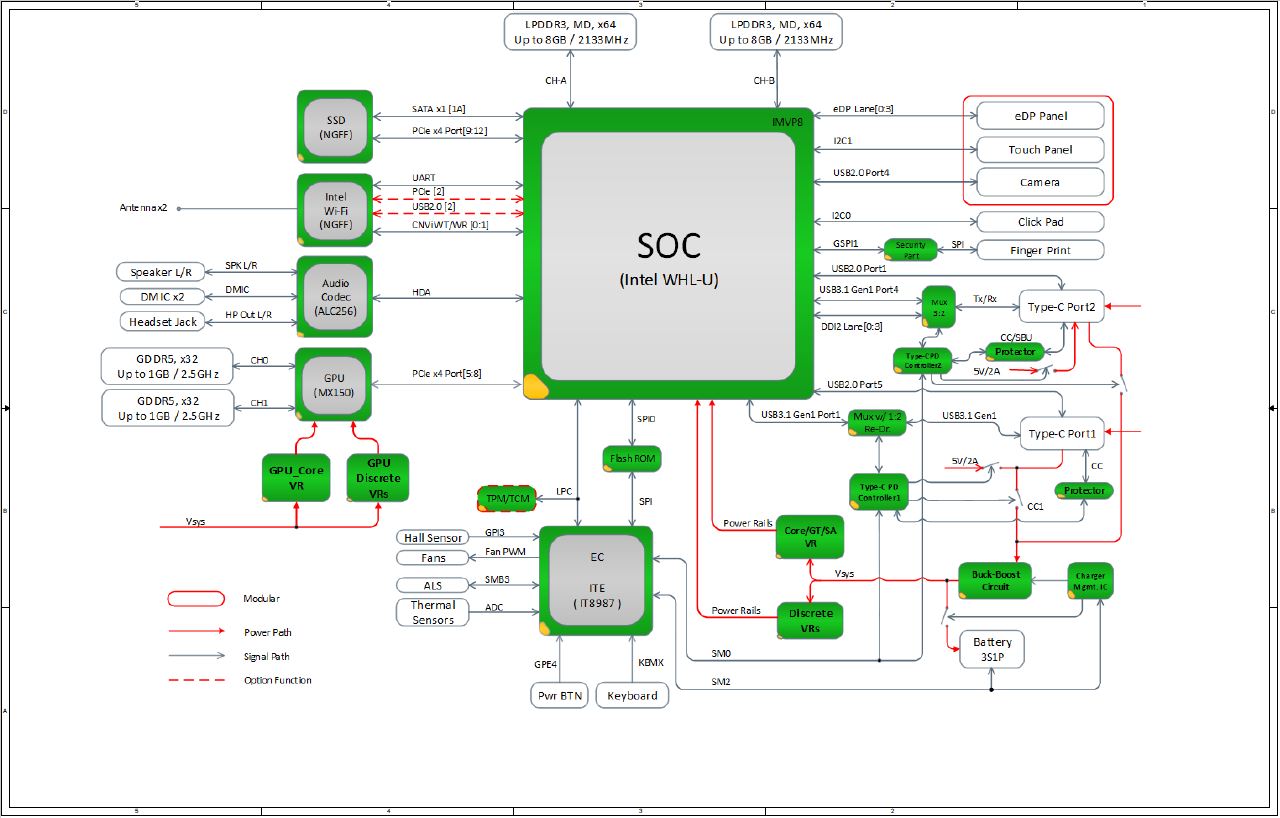Click the SM2 bus label

[721, 682]
